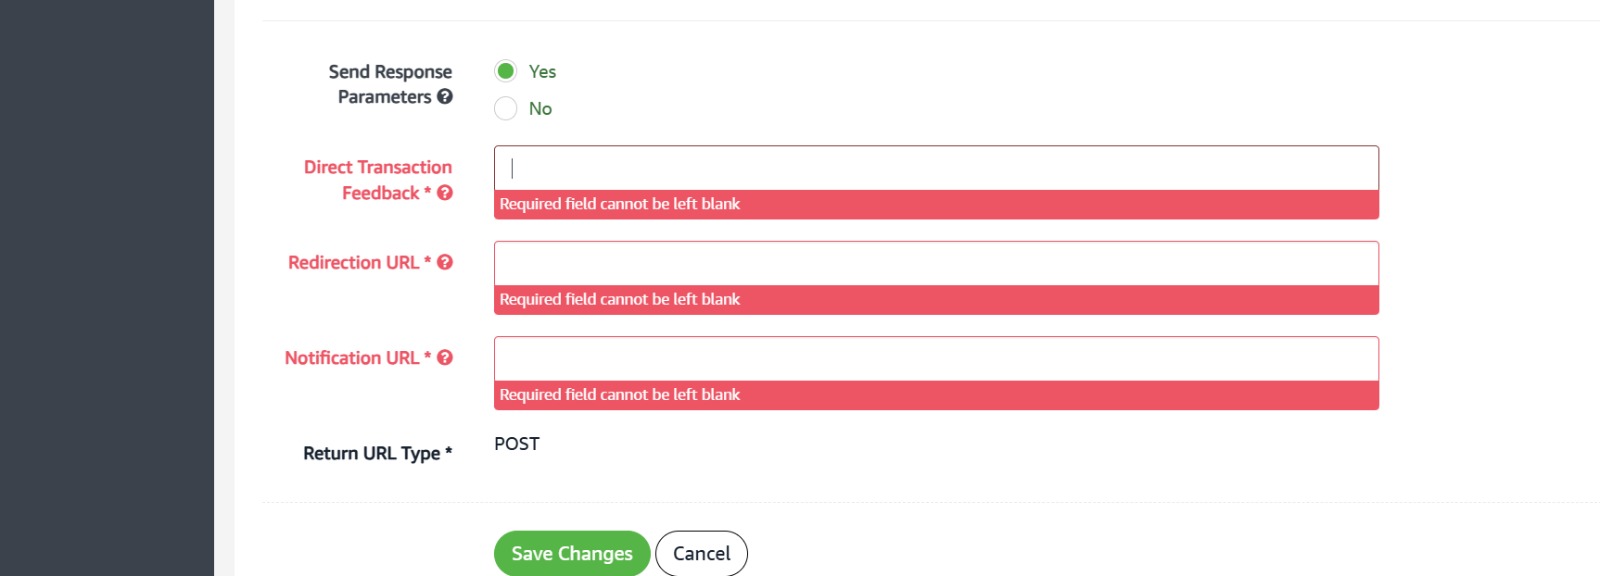1600x576 pixels.
Task: Select the Yes radio button
Action: 506,71
